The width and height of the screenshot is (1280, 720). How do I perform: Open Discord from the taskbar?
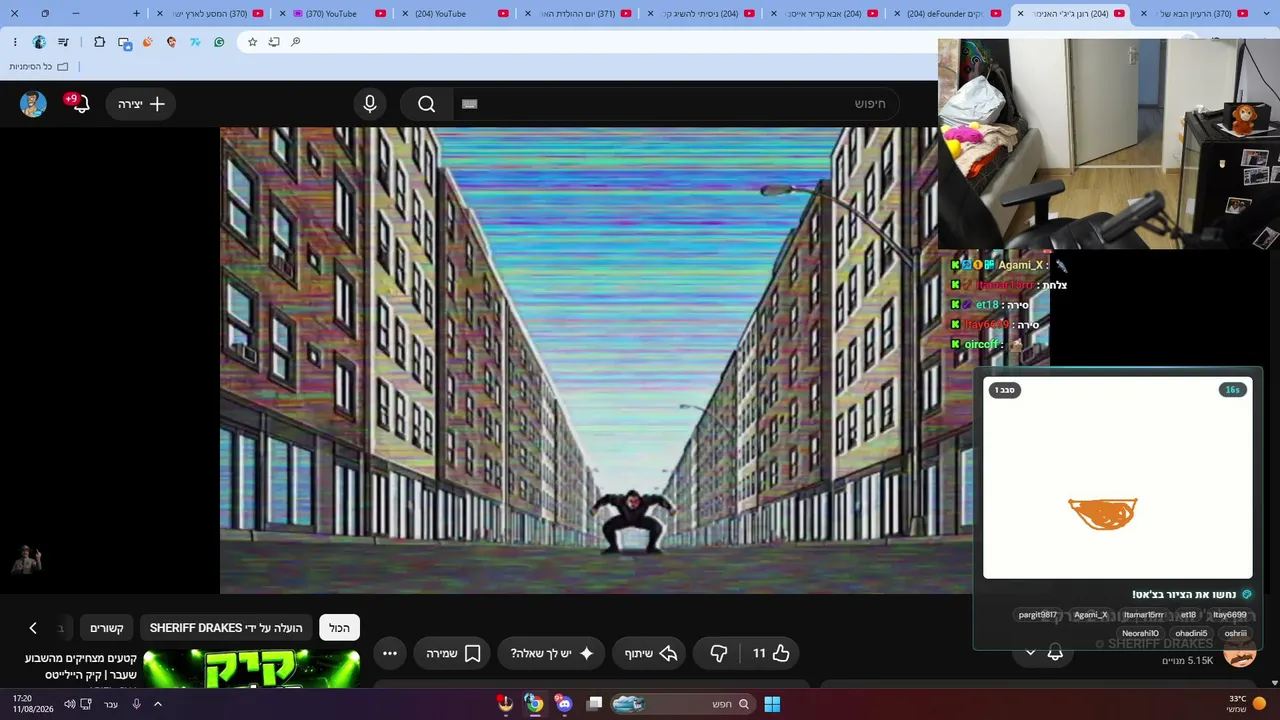563,704
